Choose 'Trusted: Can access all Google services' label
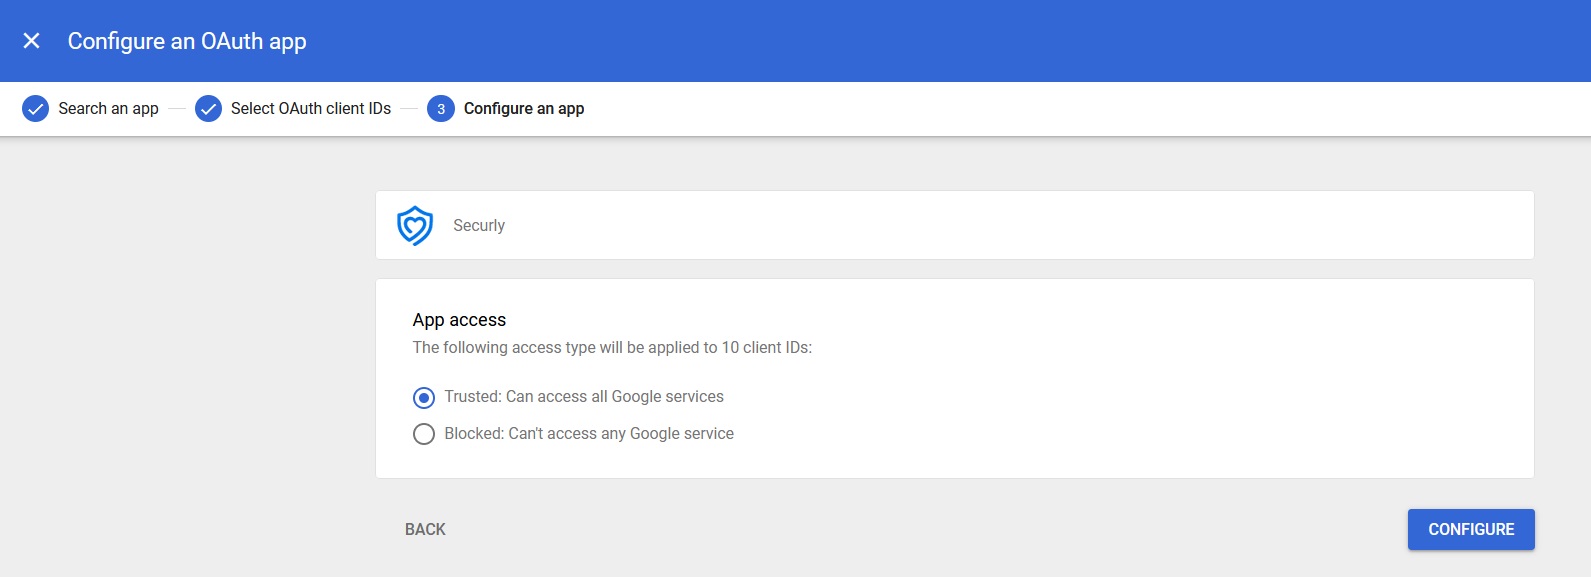The width and height of the screenshot is (1591, 577). (x=584, y=397)
